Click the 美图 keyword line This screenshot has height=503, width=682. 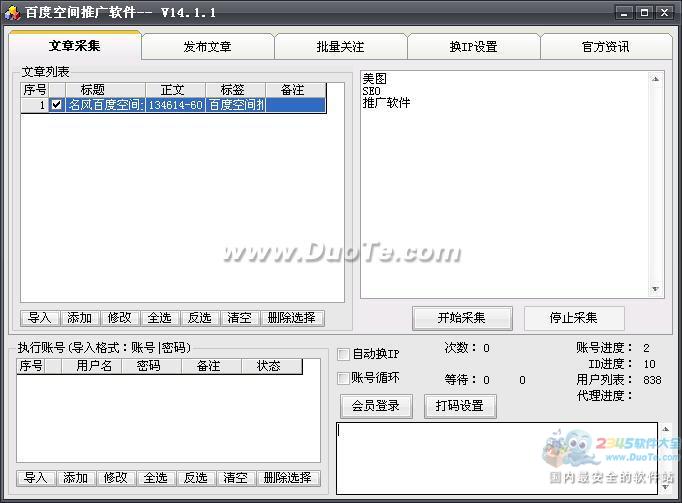pos(374,79)
